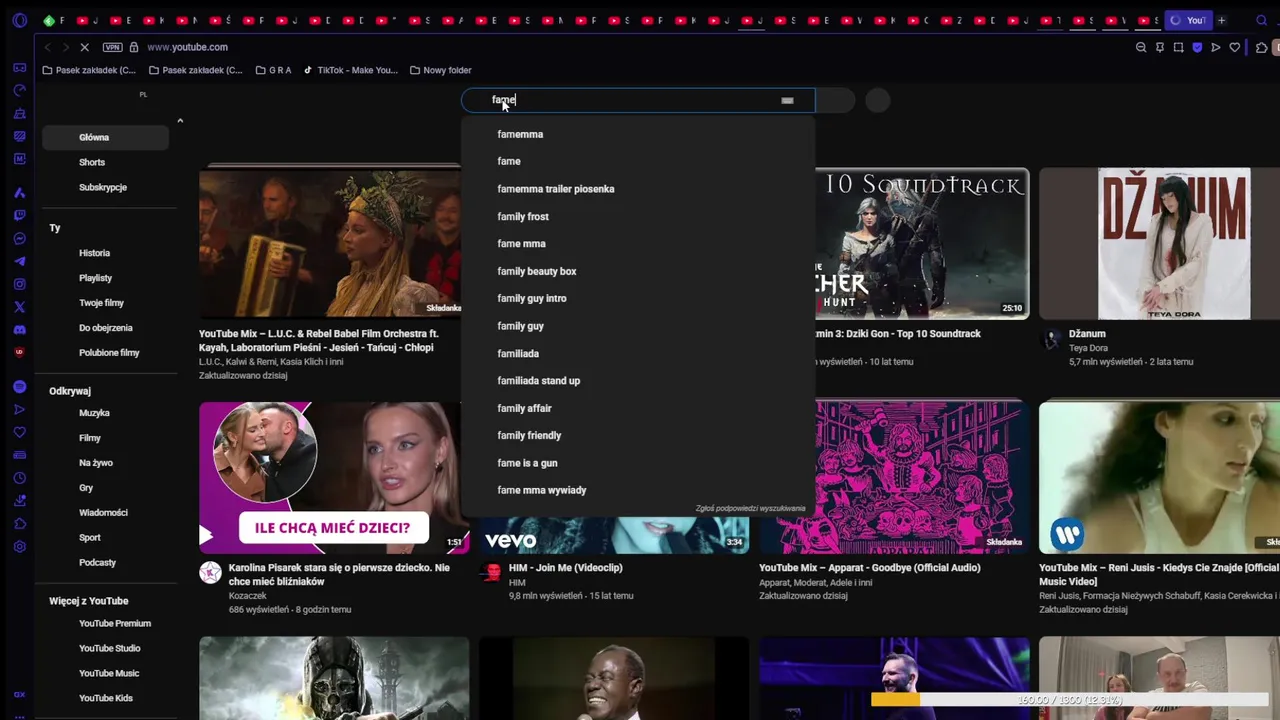Click the YouTube search button
The image size is (1280, 720).
point(835,100)
